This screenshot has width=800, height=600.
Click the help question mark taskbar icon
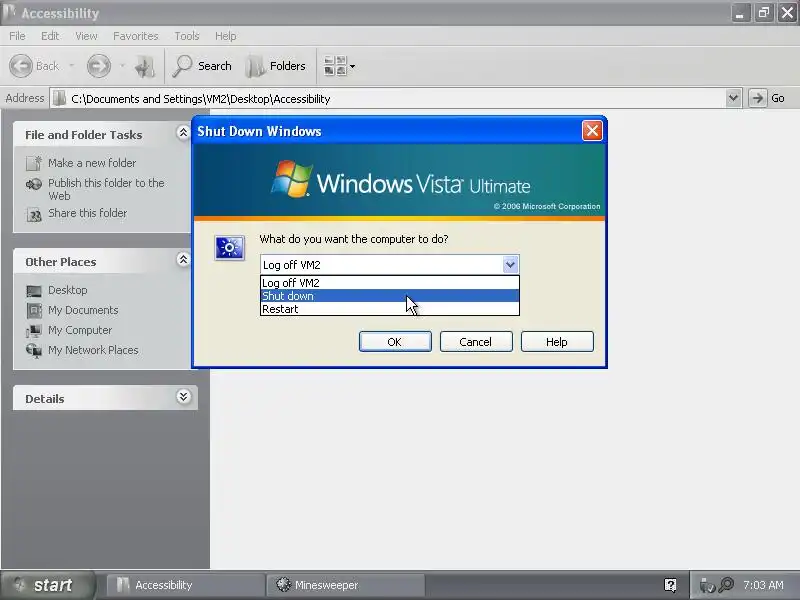(670, 585)
